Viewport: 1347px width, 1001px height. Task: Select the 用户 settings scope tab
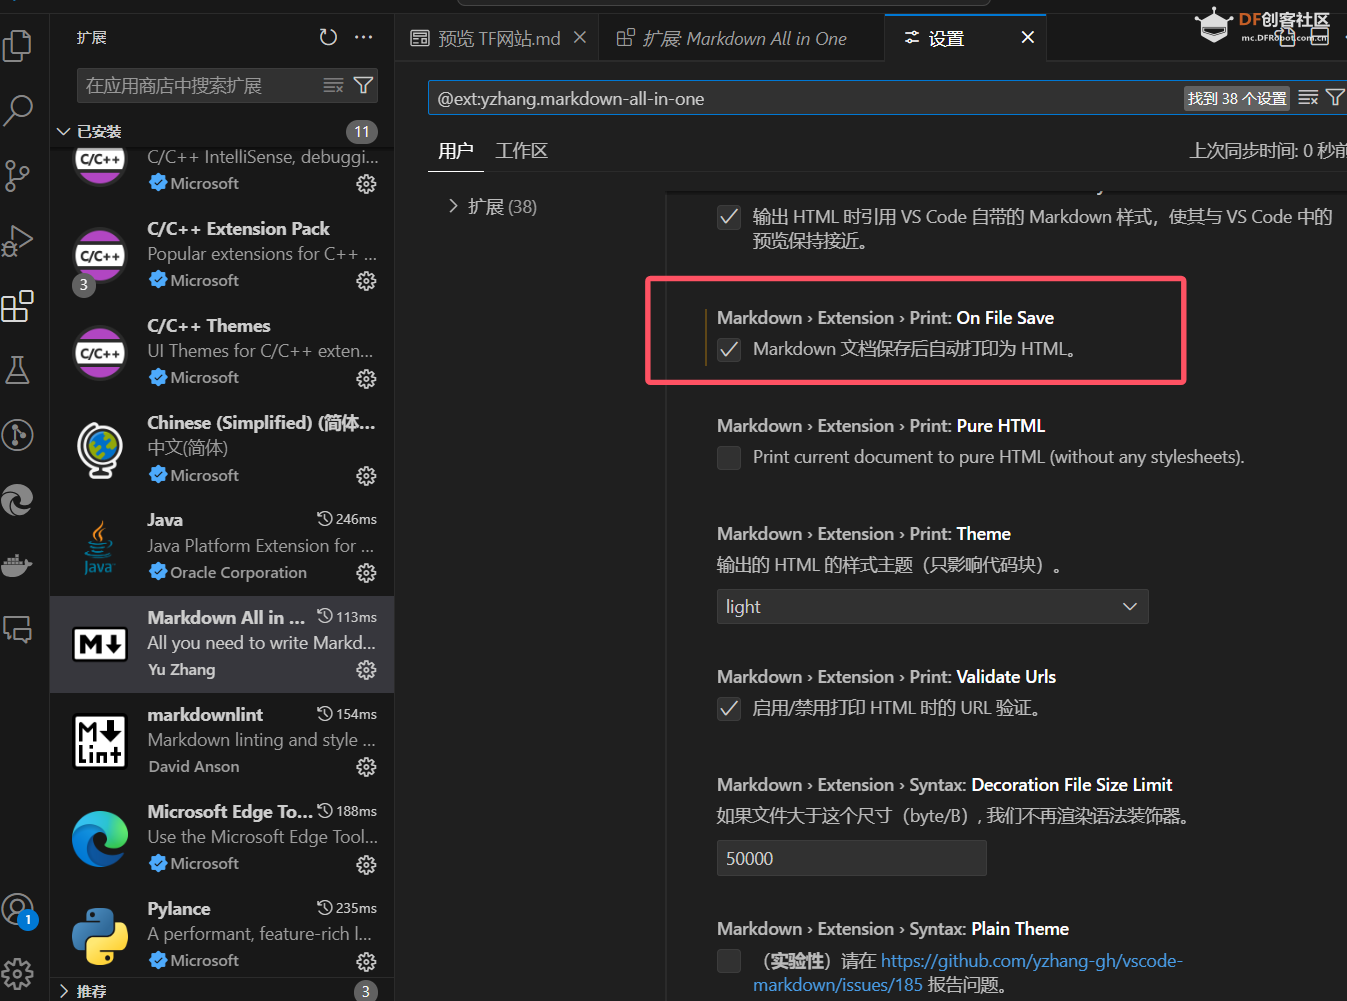tap(456, 151)
